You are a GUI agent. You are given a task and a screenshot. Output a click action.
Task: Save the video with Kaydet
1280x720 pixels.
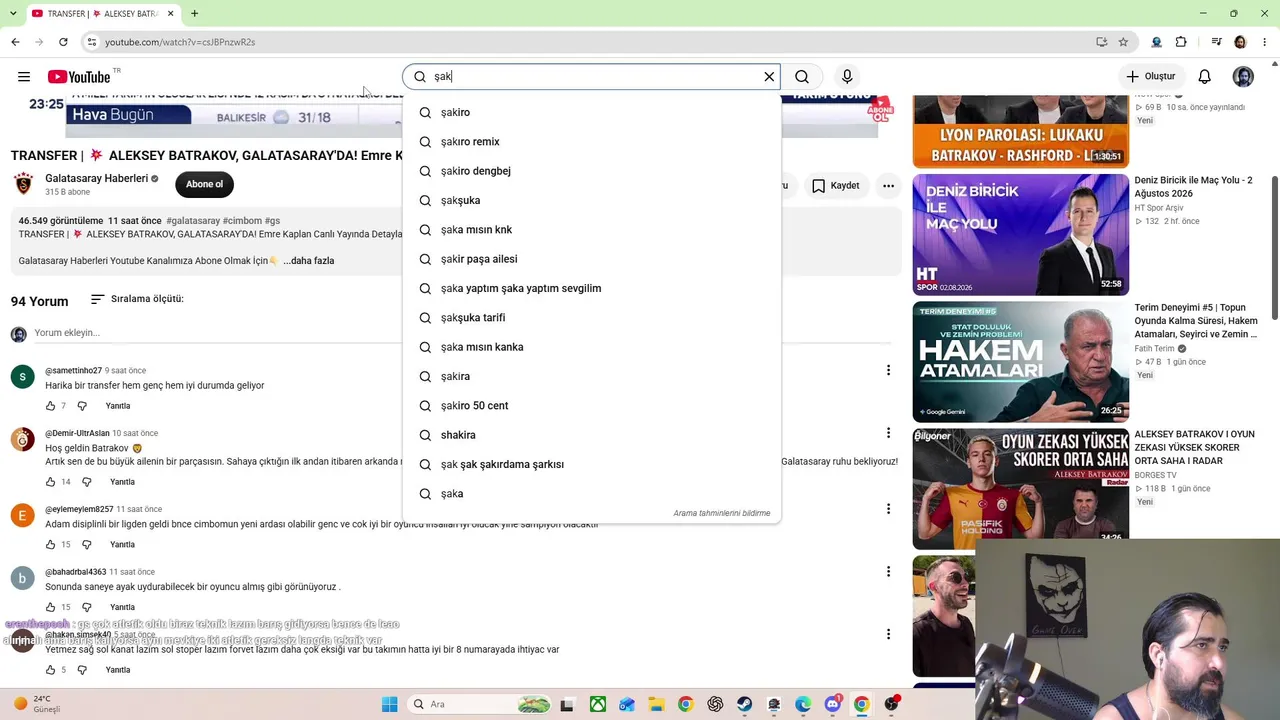coord(835,185)
